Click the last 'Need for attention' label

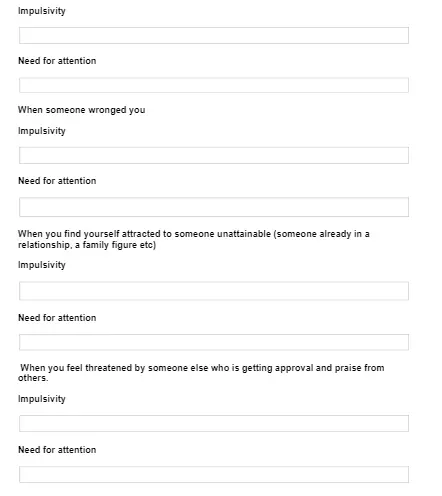(x=57, y=450)
